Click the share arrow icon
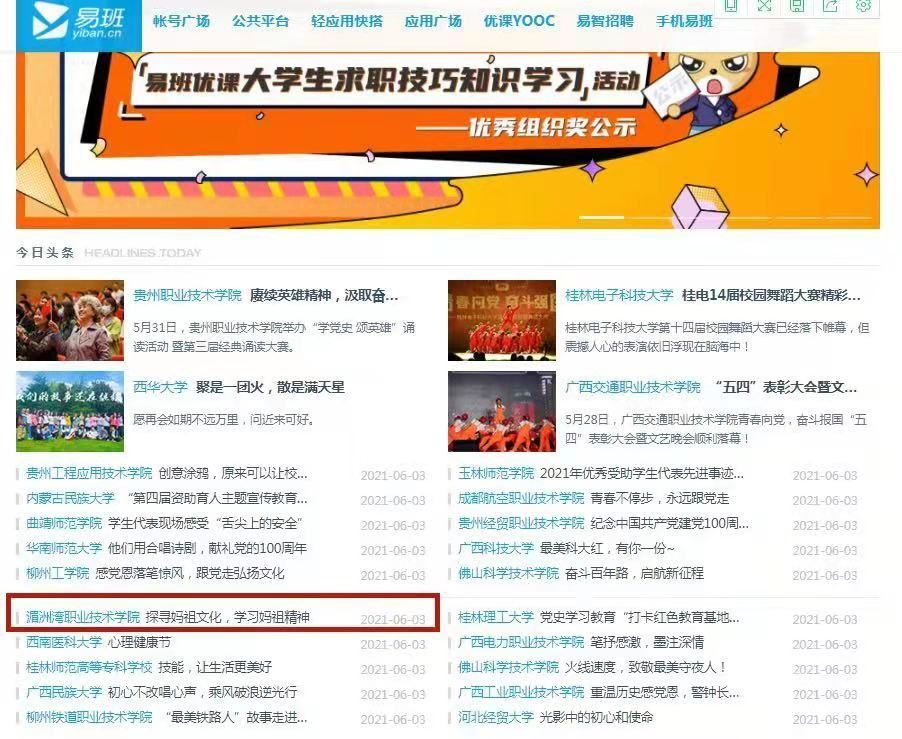The width and height of the screenshot is (902, 739). pos(830,6)
